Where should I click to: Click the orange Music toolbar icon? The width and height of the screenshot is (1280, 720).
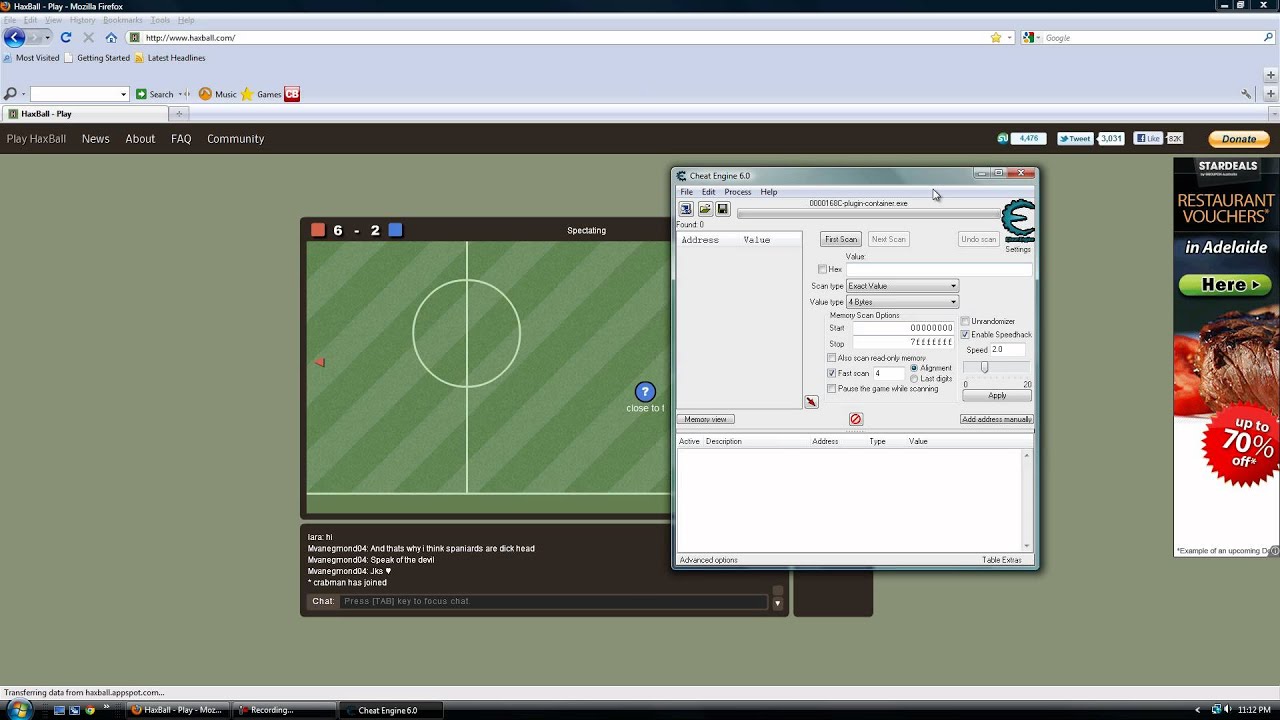(x=205, y=94)
